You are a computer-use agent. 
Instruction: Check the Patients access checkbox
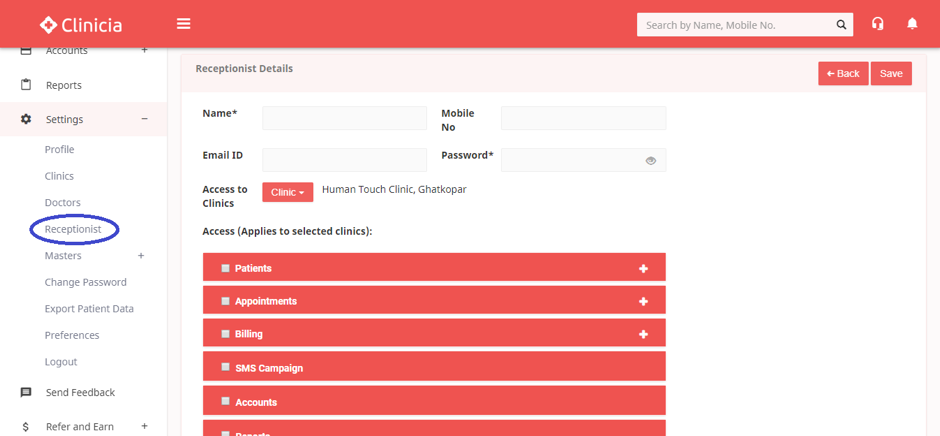coord(225,268)
